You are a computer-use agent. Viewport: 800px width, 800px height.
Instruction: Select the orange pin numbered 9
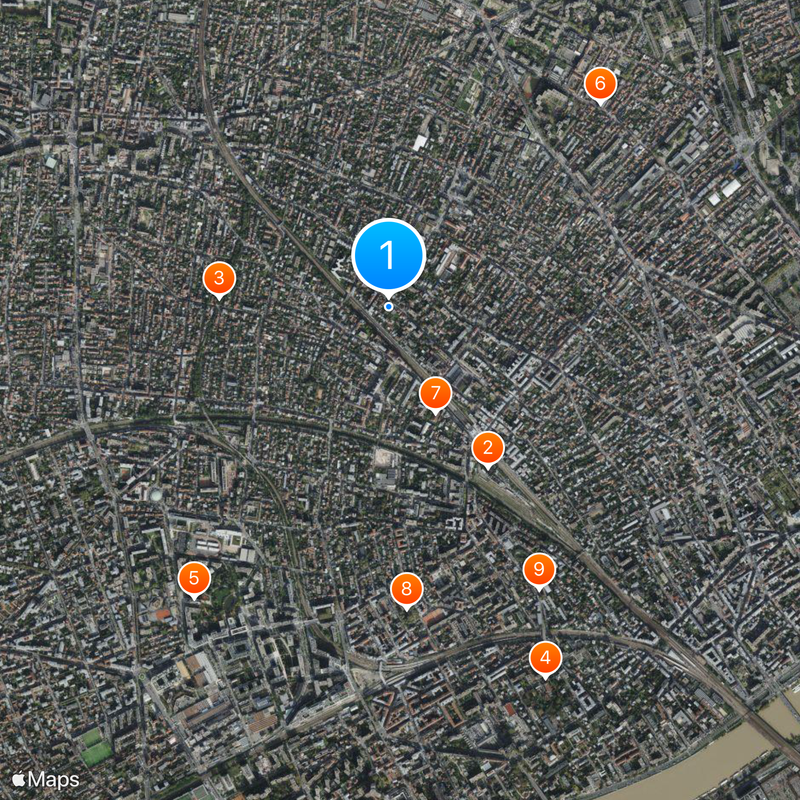539,569
